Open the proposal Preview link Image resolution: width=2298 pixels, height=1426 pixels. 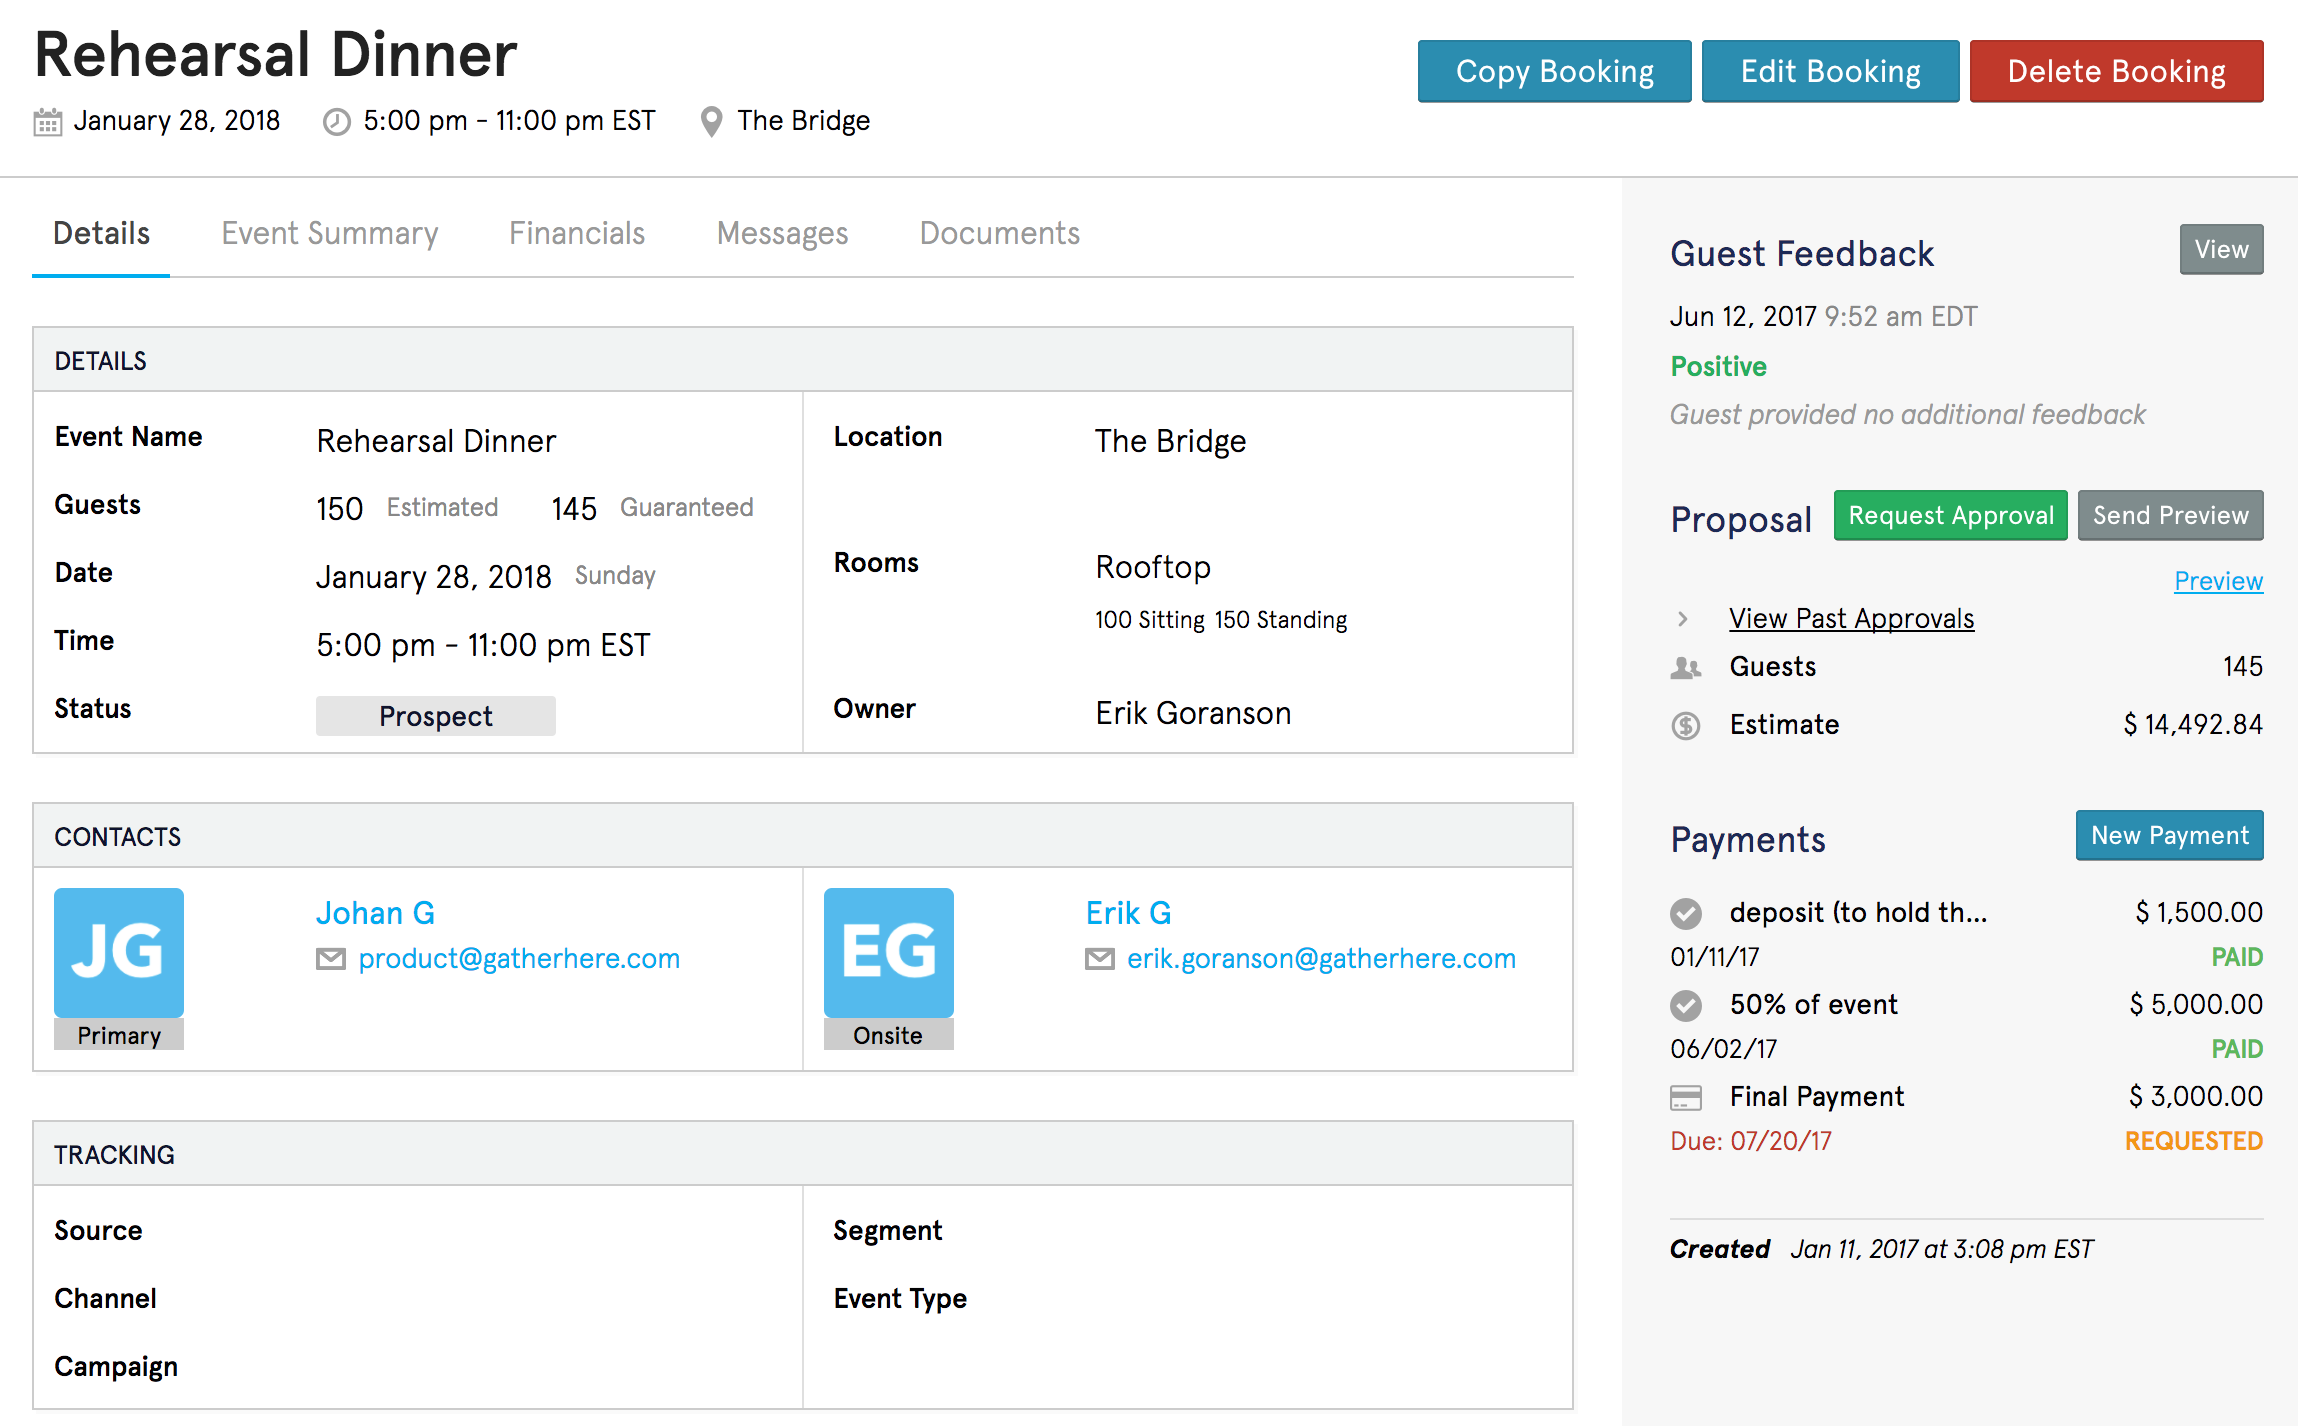tap(2218, 581)
